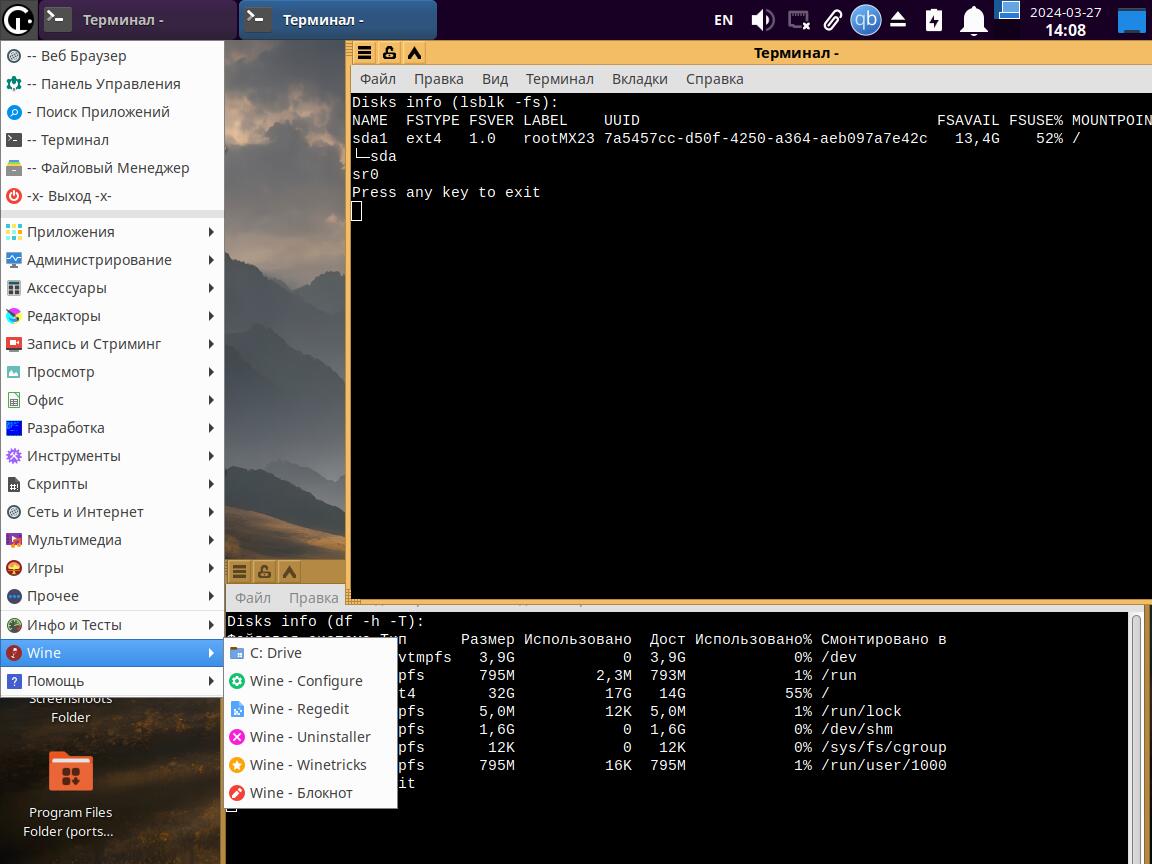Image resolution: width=1152 pixels, height=864 pixels.
Task: Switch the EN keyboard layout indicator
Action: coord(723,20)
